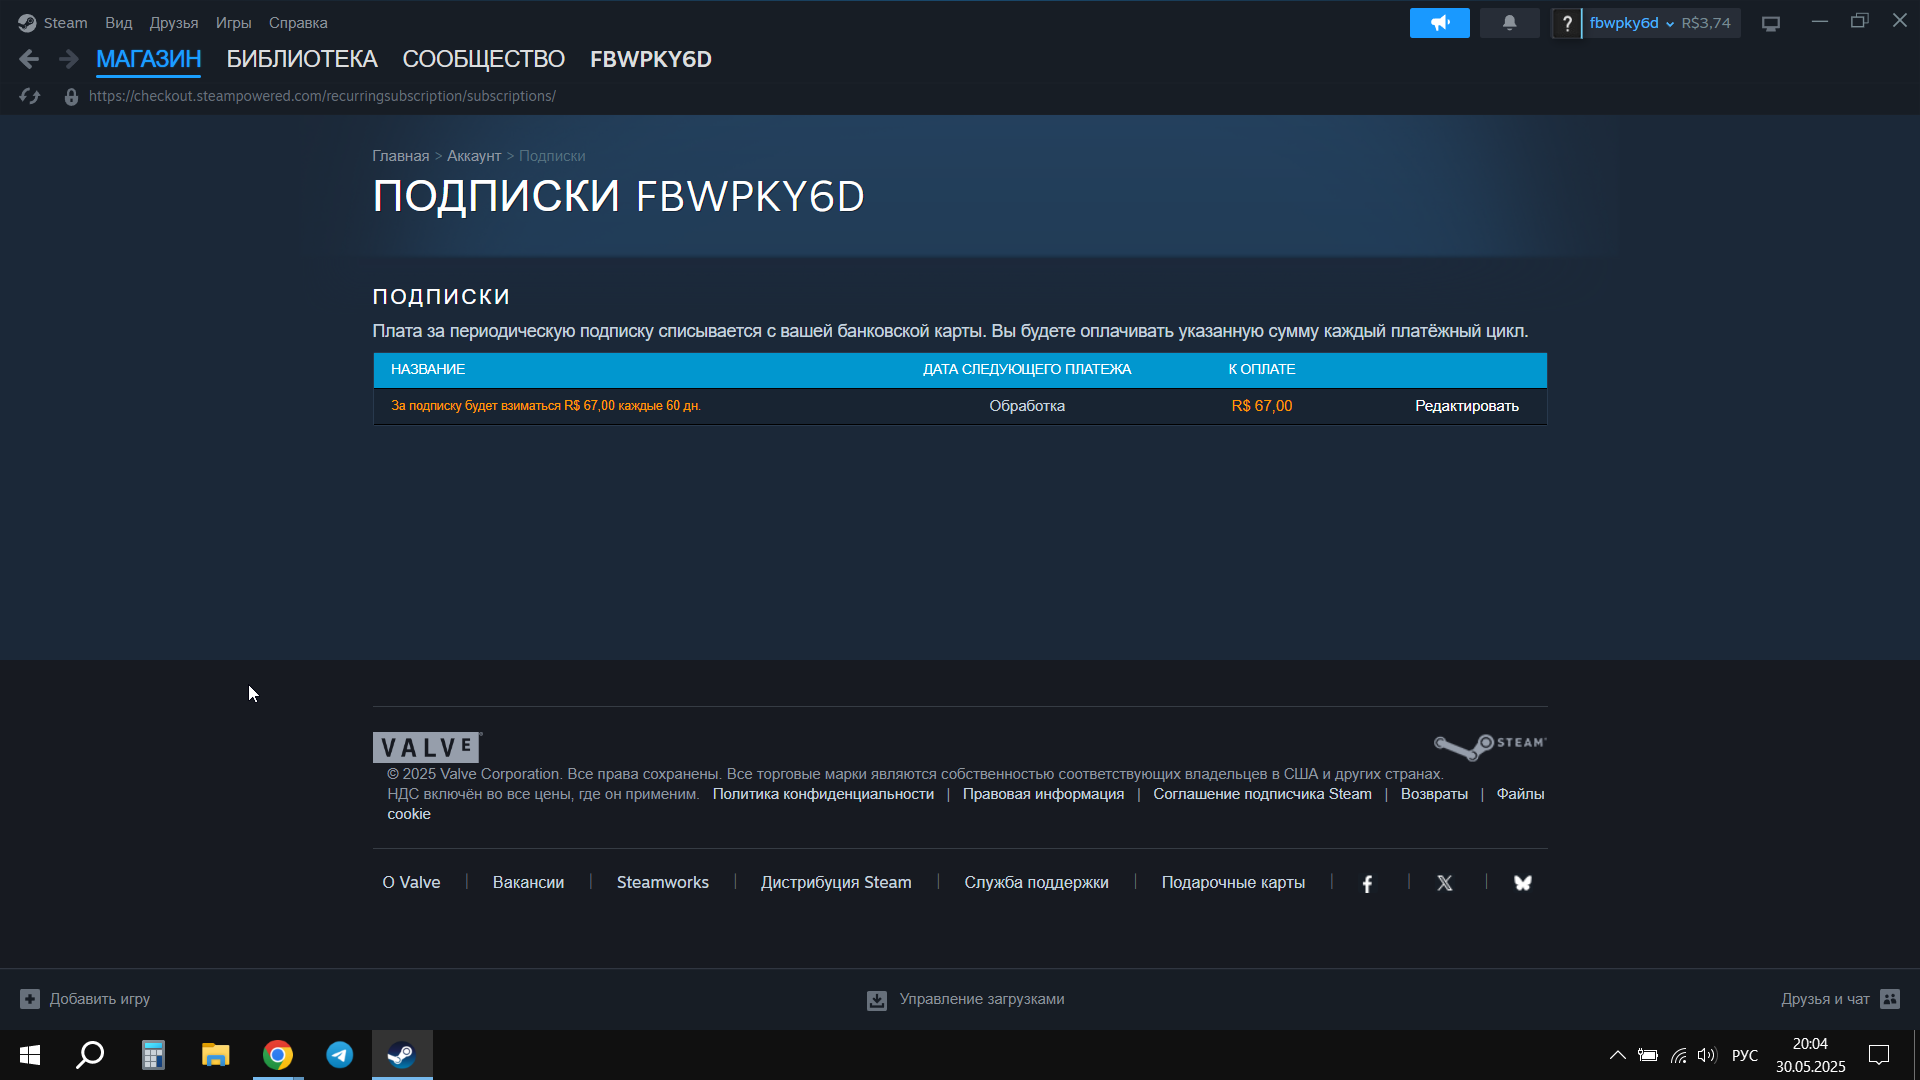Open the Справка menu
Viewport: 1920px width, 1080px height.
298,23
